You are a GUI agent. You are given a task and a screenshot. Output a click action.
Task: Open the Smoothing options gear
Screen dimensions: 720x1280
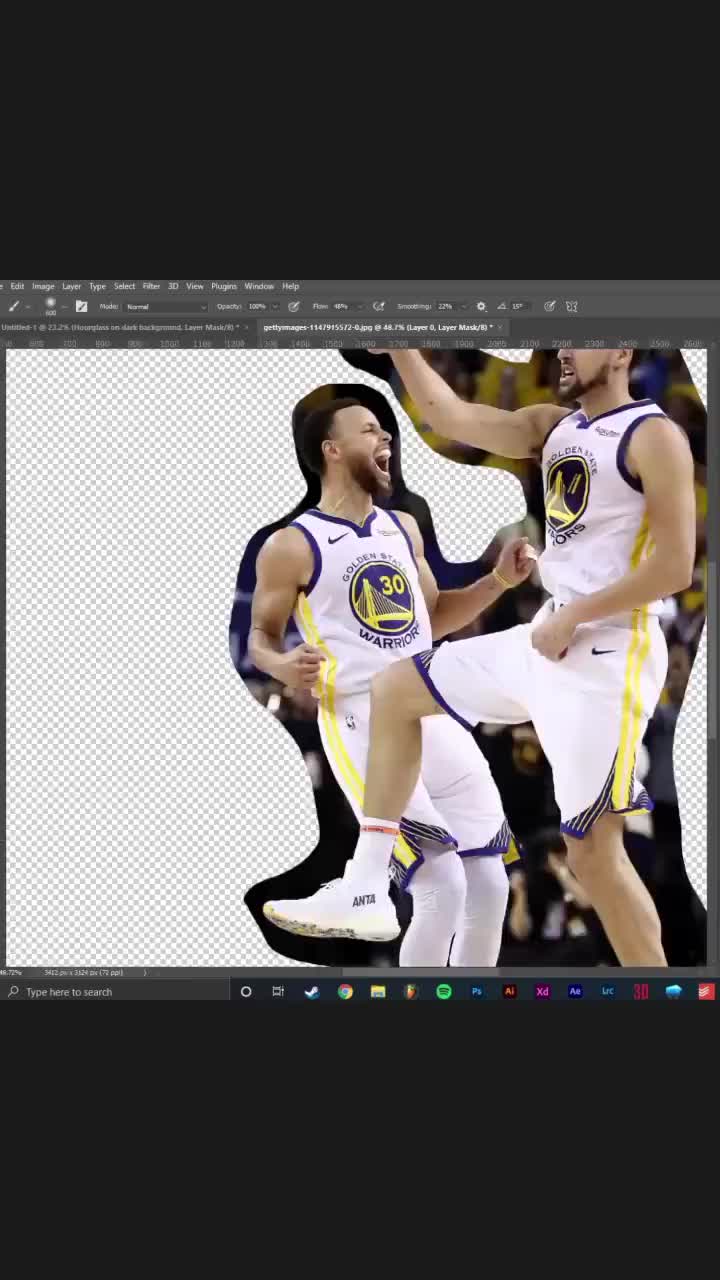pyautogui.click(x=481, y=307)
